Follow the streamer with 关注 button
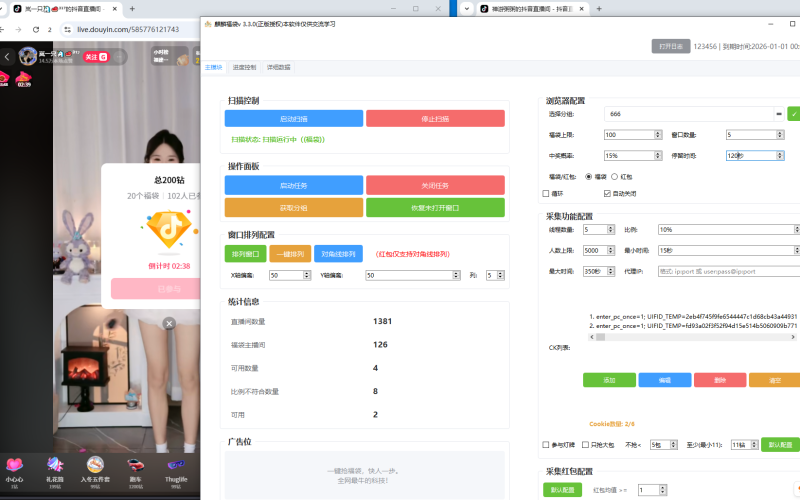The height and width of the screenshot is (500, 800). [x=96, y=57]
